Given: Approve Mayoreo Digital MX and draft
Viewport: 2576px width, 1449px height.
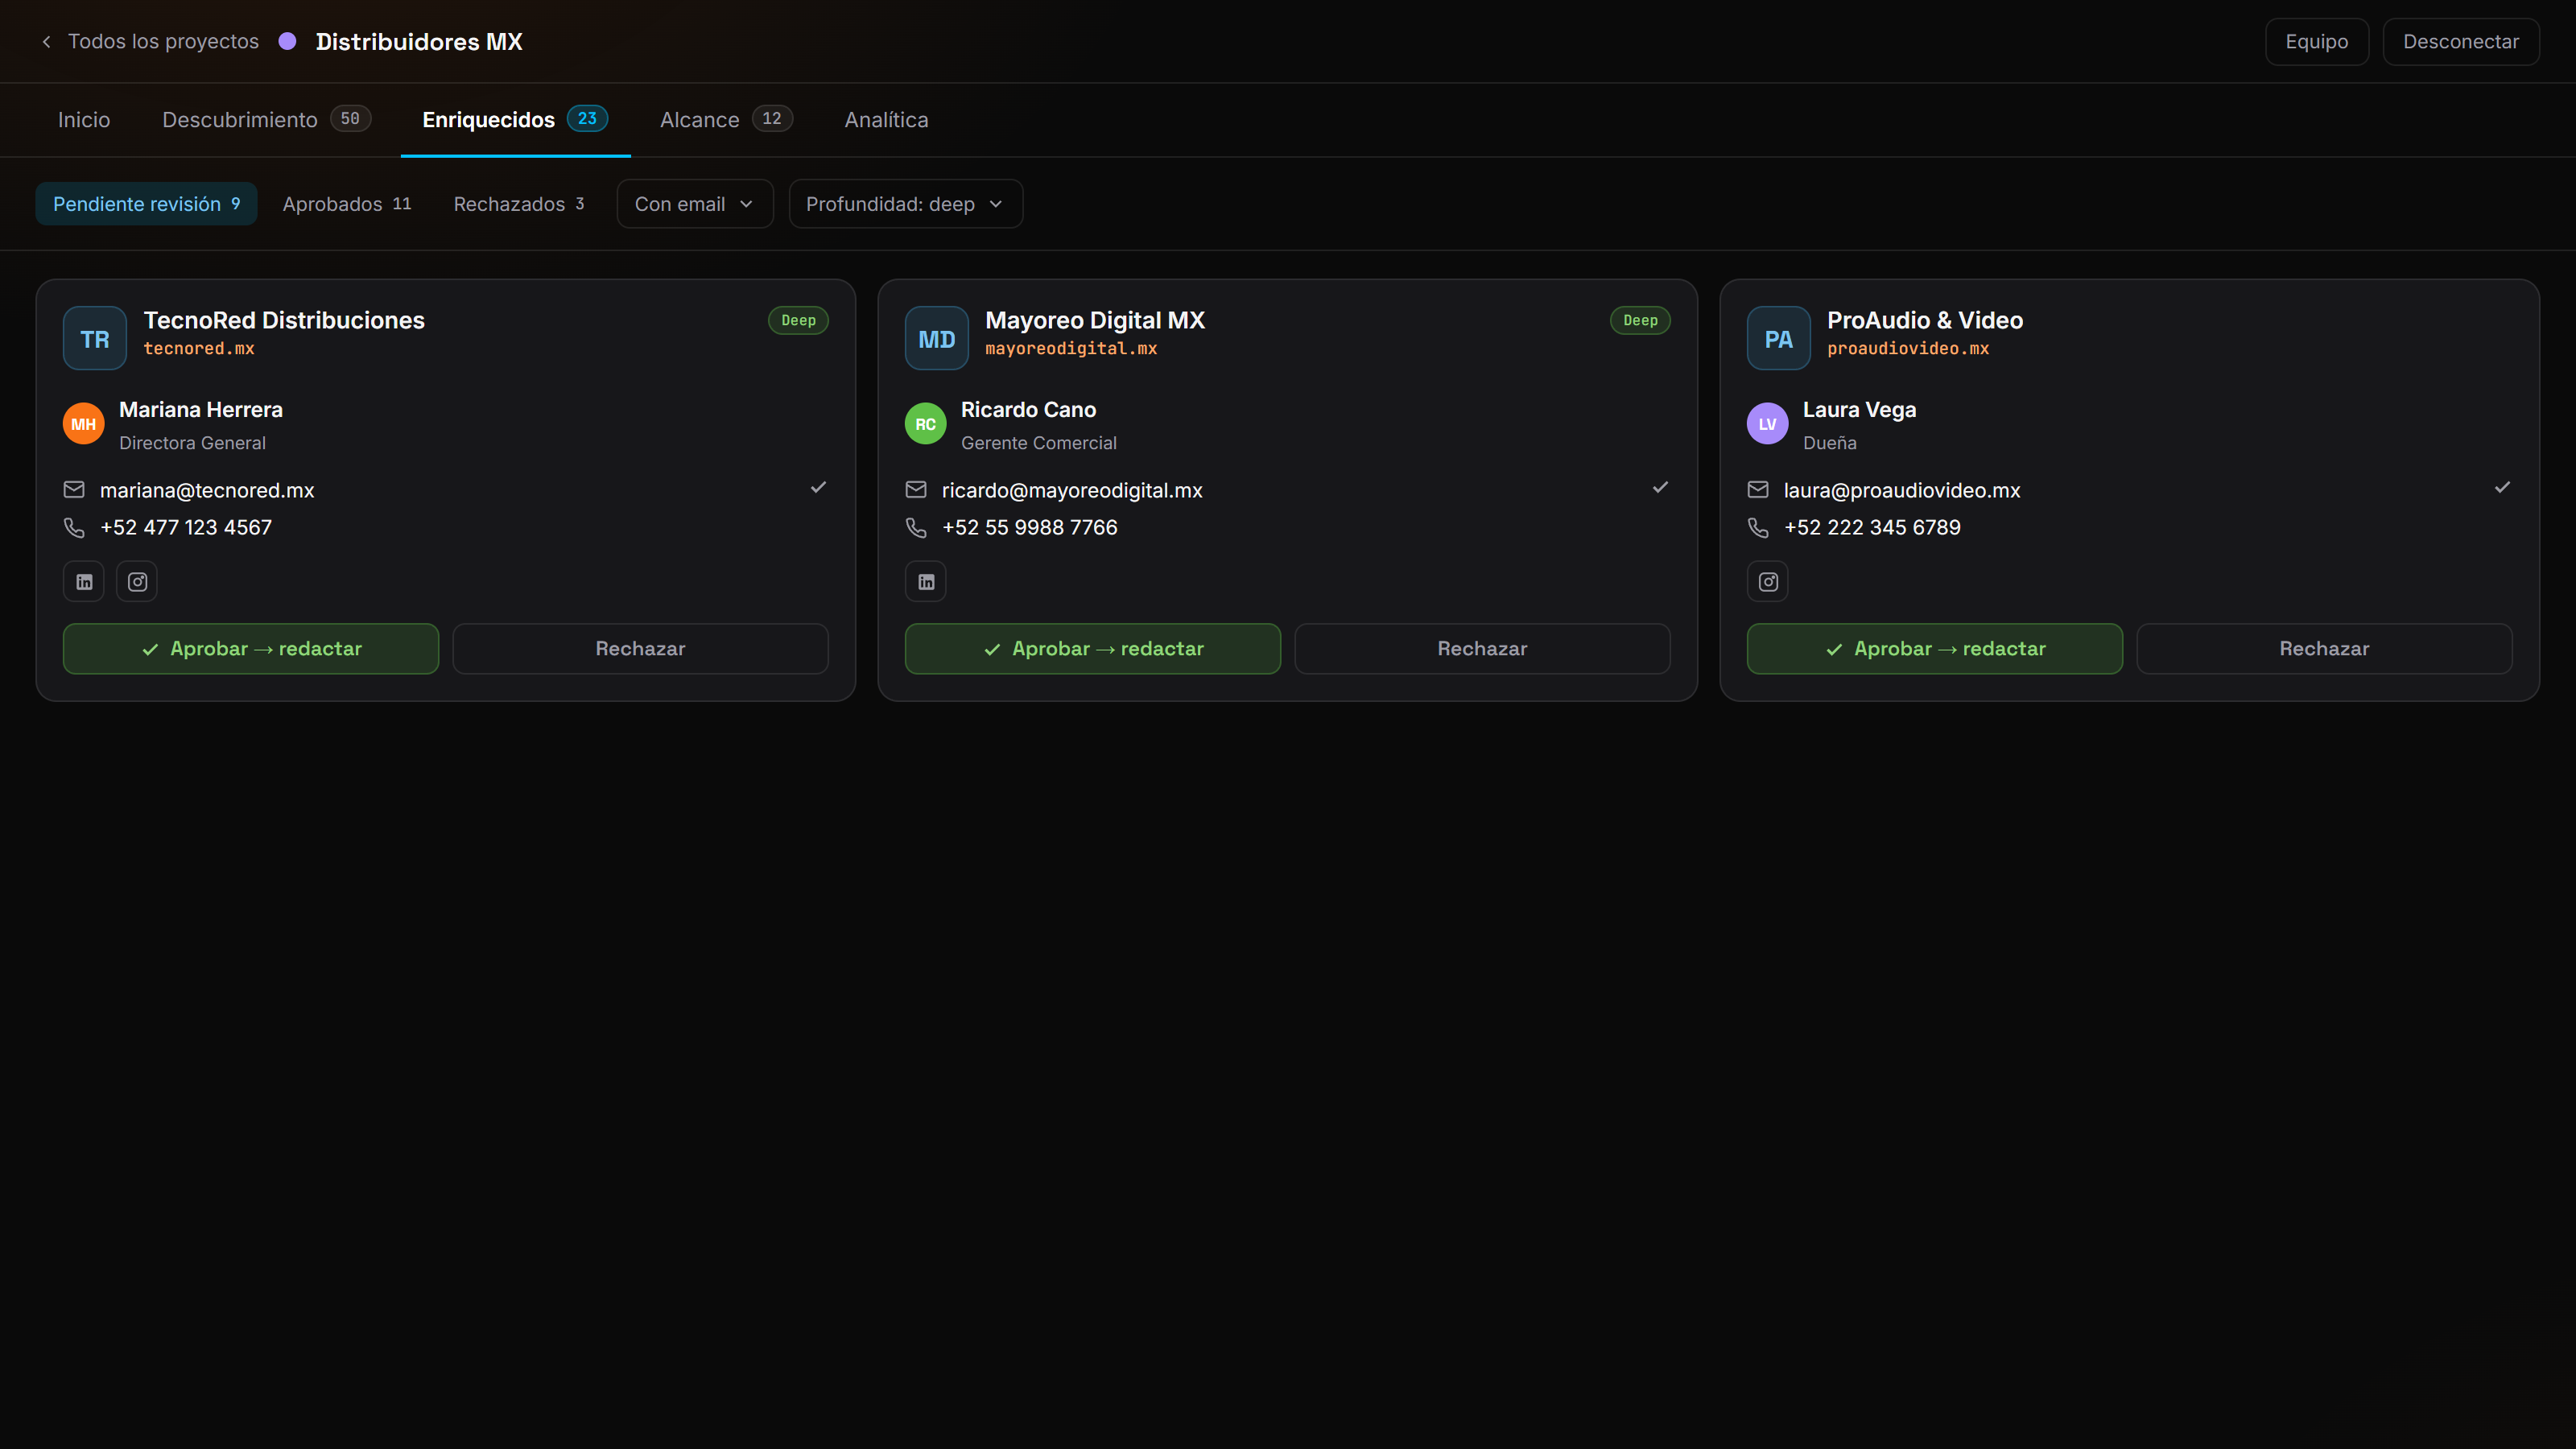Looking at the screenshot, I should coord(1093,649).
